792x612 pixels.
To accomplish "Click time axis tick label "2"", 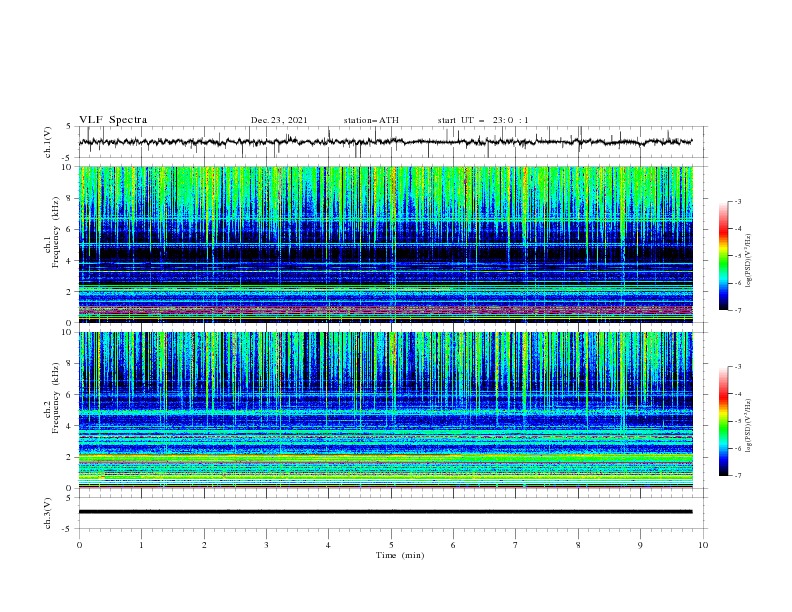I will click(x=204, y=545).
